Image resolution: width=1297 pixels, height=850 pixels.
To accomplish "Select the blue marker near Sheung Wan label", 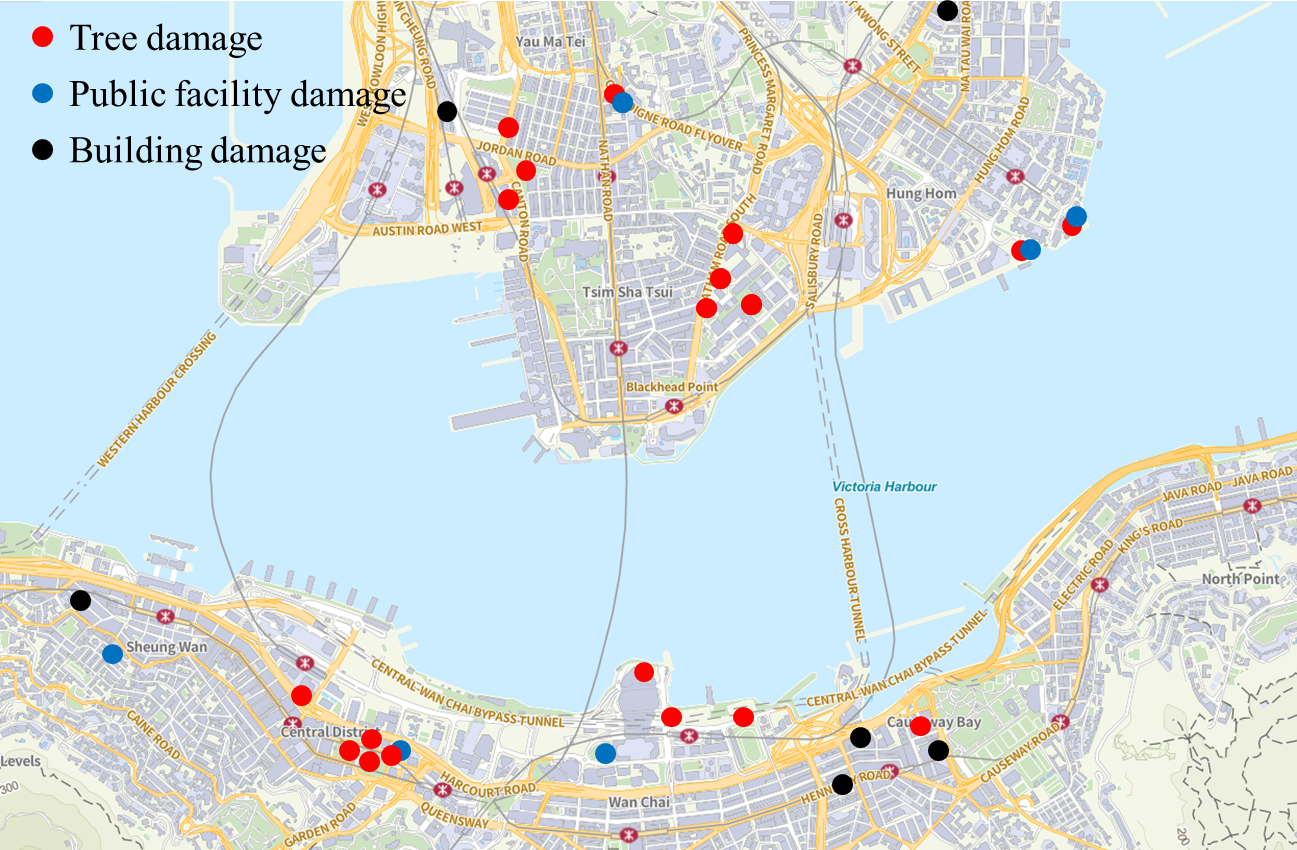I will pos(112,654).
